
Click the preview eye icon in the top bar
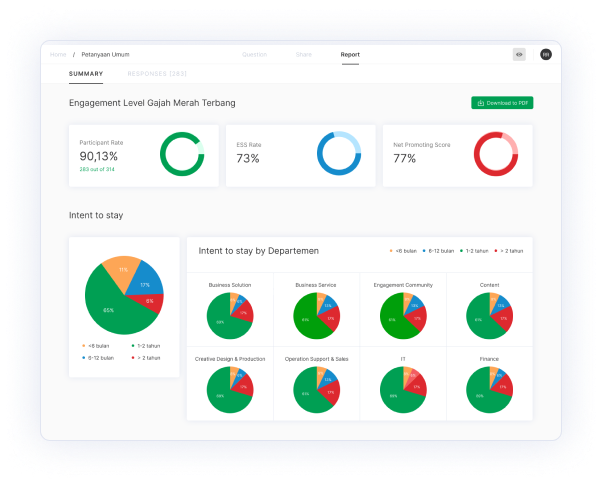click(518, 54)
